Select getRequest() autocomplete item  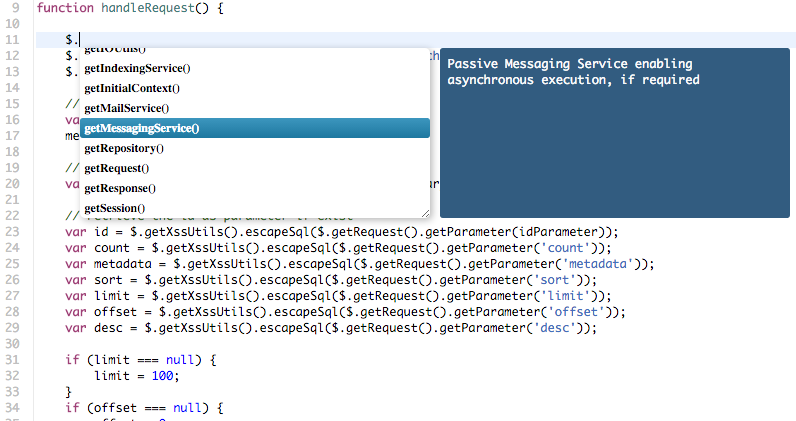coord(255,168)
